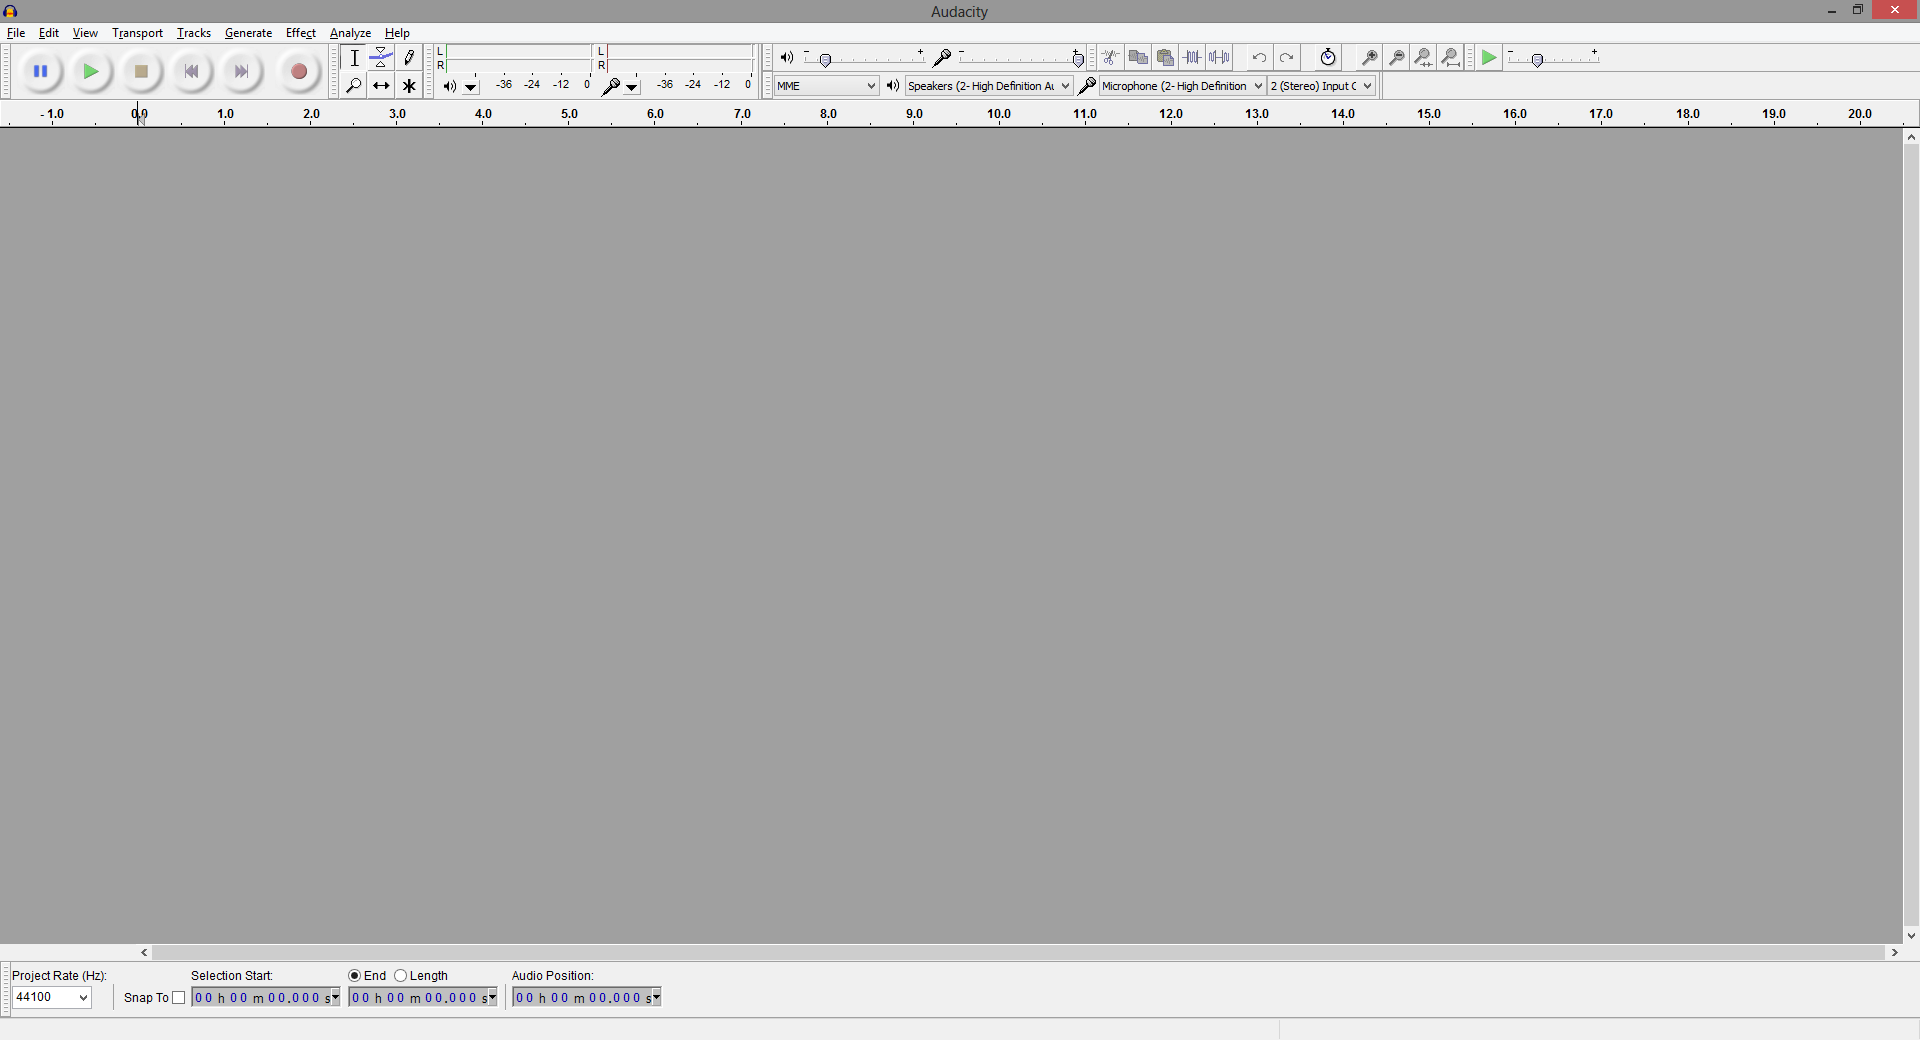The width and height of the screenshot is (1920, 1040).
Task: Open the playback meter options dropdown
Action: pyautogui.click(x=471, y=87)
